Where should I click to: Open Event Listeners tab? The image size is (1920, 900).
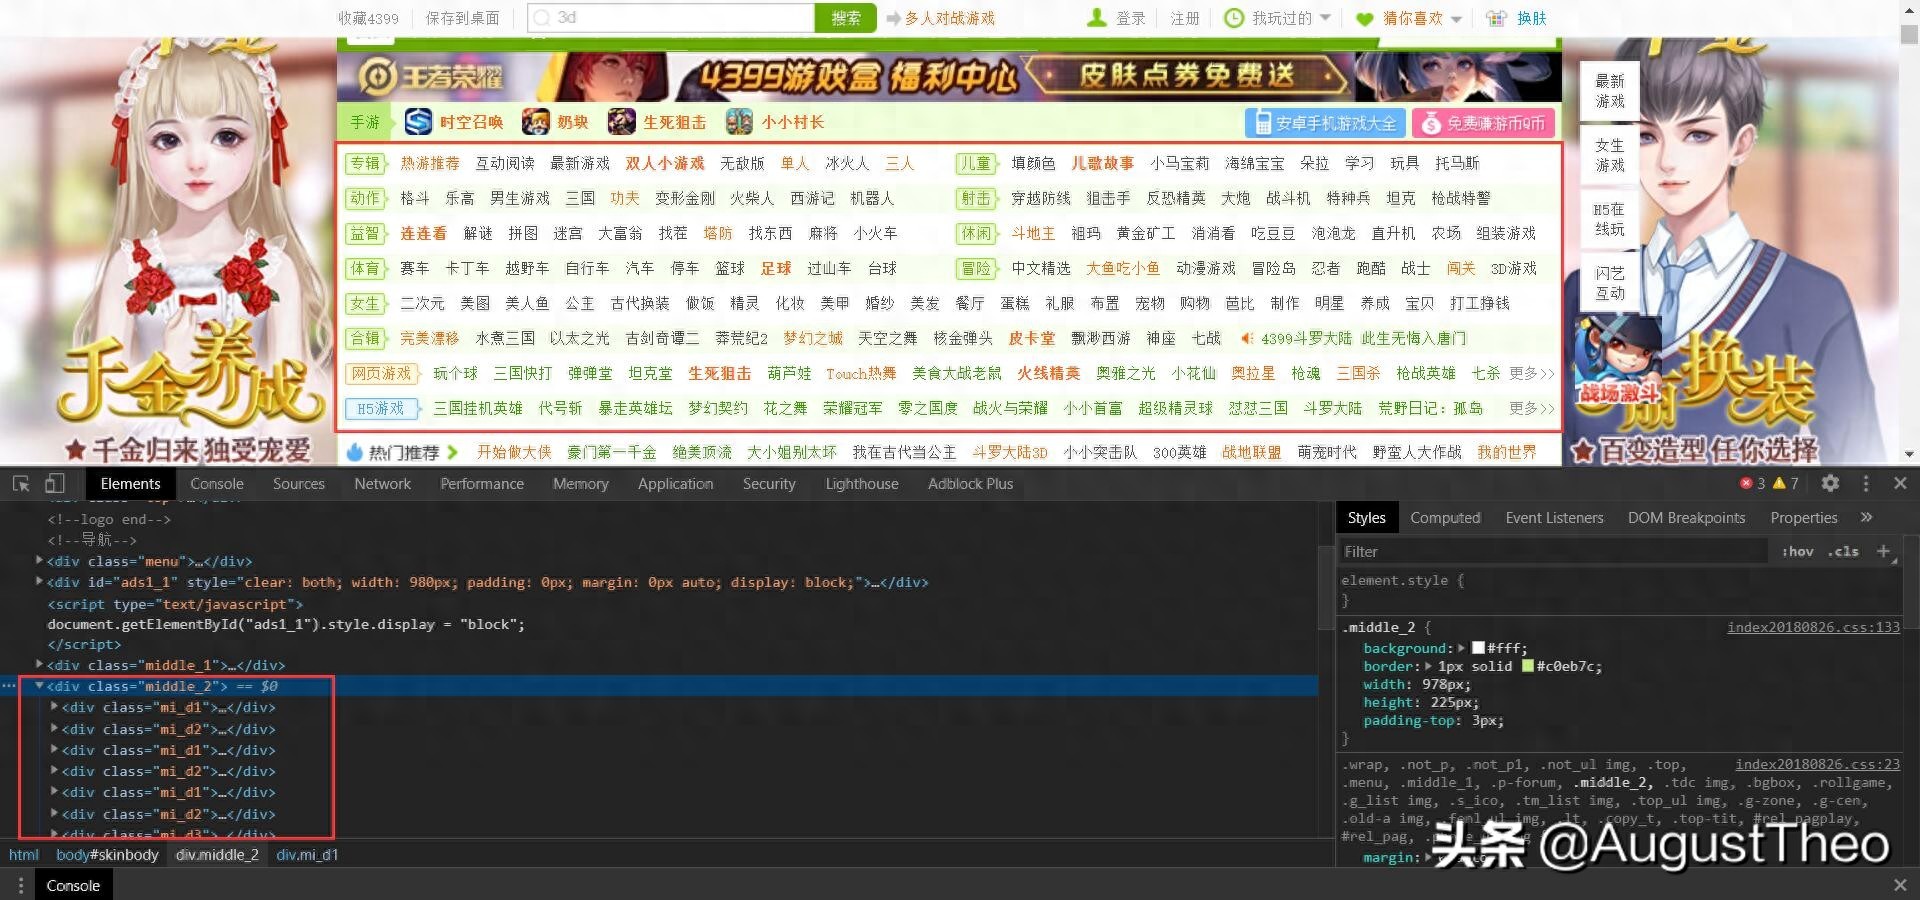pos(1554,518)
